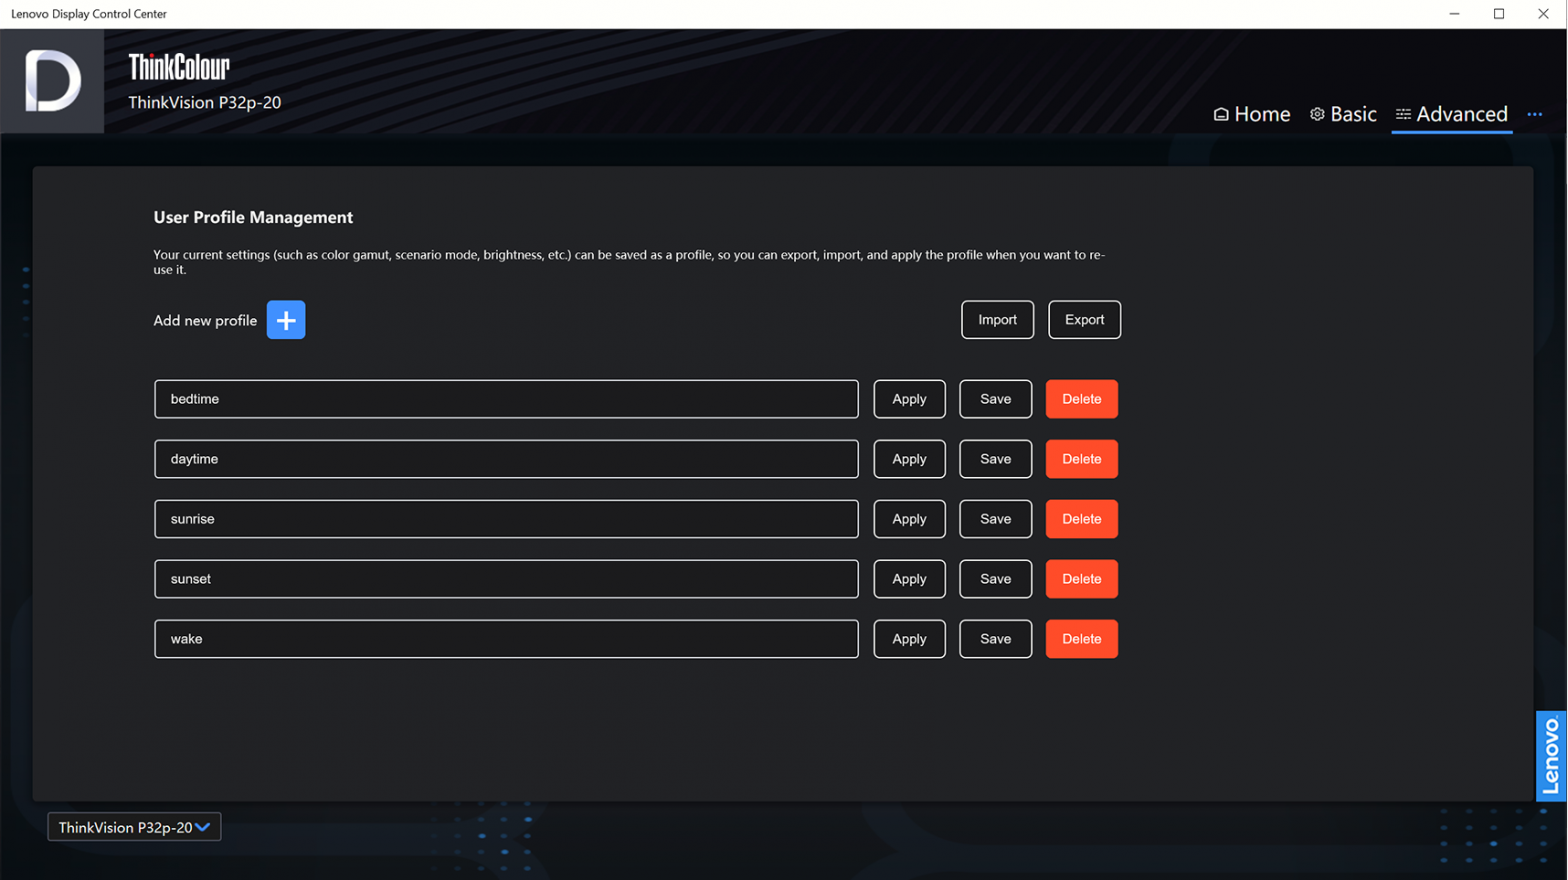Save the sunrise profile
Screen dimensions: 1568x880
(995, 519)
